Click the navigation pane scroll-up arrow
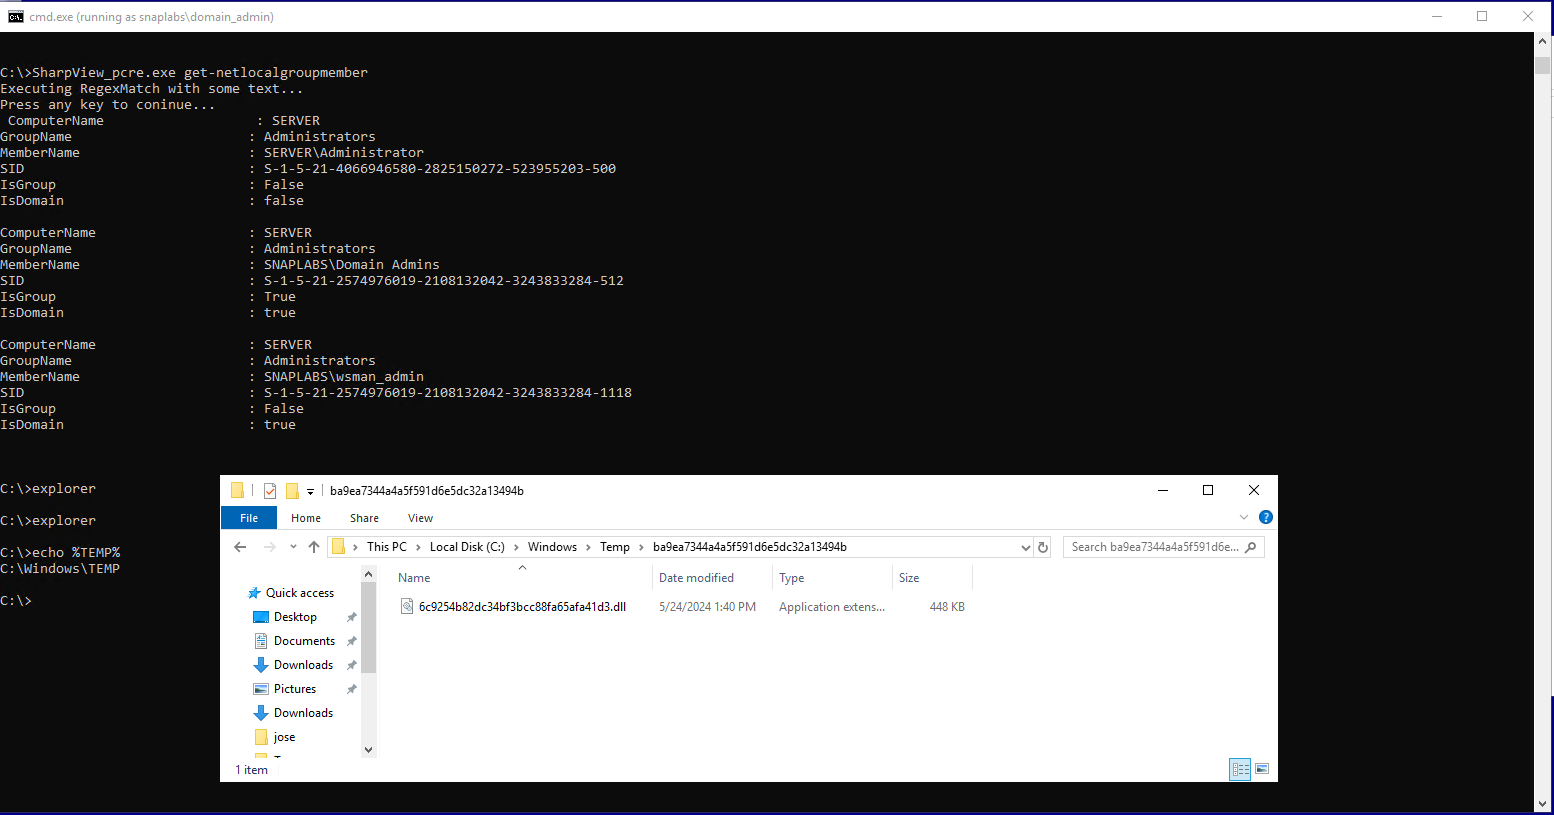Viewport: 1554px width, 815px height. coord(368,574)
